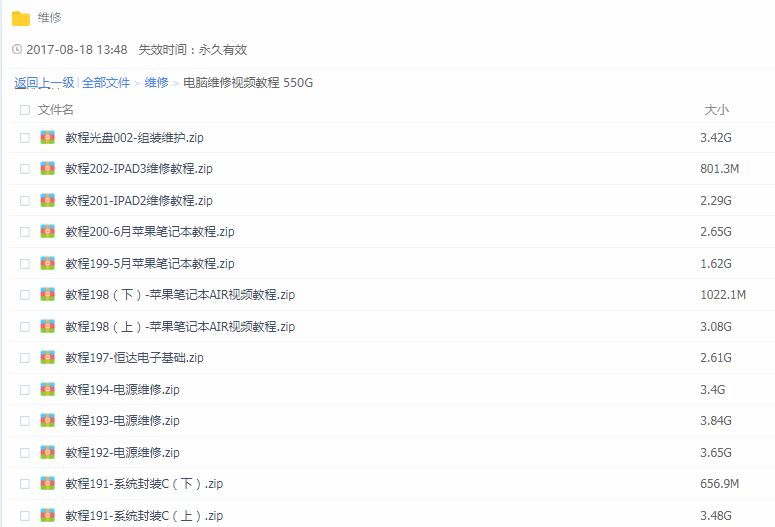Check the box for 教程191-系统封装C（下）.zip

click(25, 484)
